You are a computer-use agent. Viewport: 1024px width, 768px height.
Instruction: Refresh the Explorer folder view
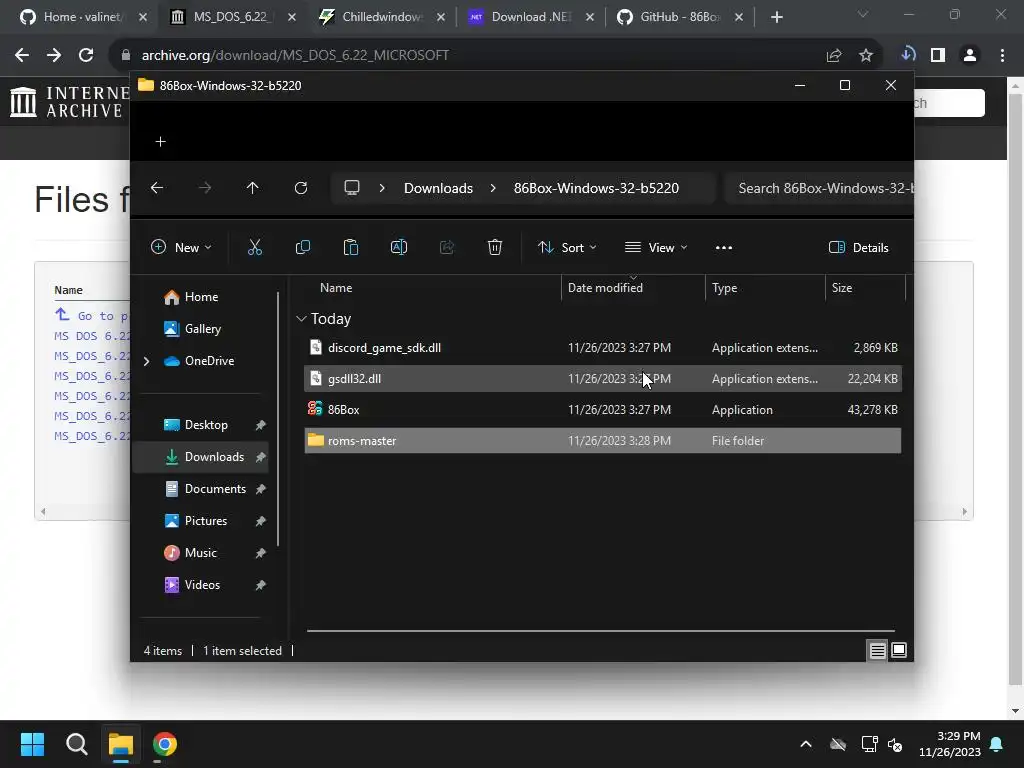300,188
